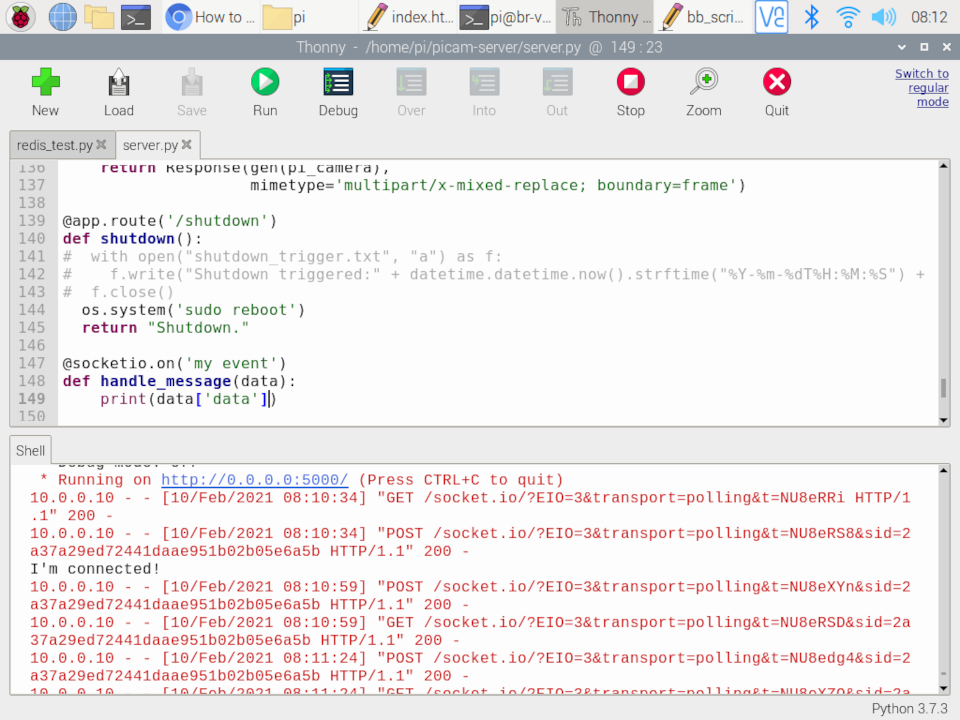
Task: Switch to the Chromium taskbar window
Action: (206, 17)
